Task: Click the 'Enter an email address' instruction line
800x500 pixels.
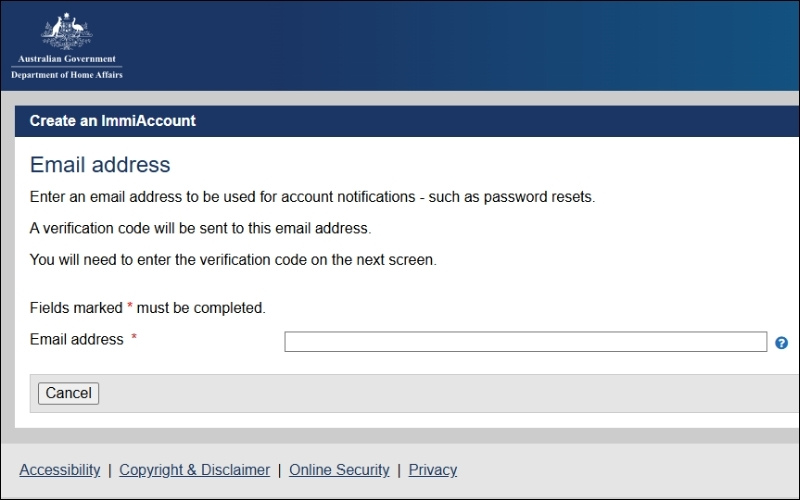Action: 312,197
